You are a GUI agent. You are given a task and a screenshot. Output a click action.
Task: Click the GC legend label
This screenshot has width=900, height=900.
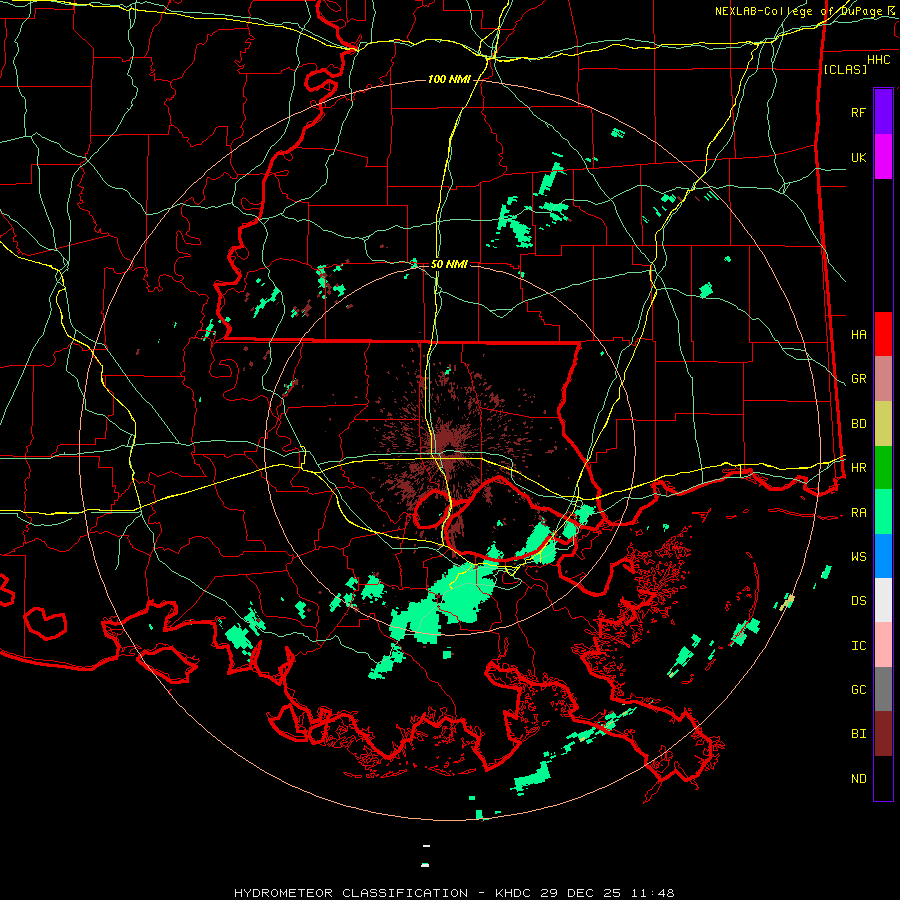pyautogui.click(x=859, y=689)
